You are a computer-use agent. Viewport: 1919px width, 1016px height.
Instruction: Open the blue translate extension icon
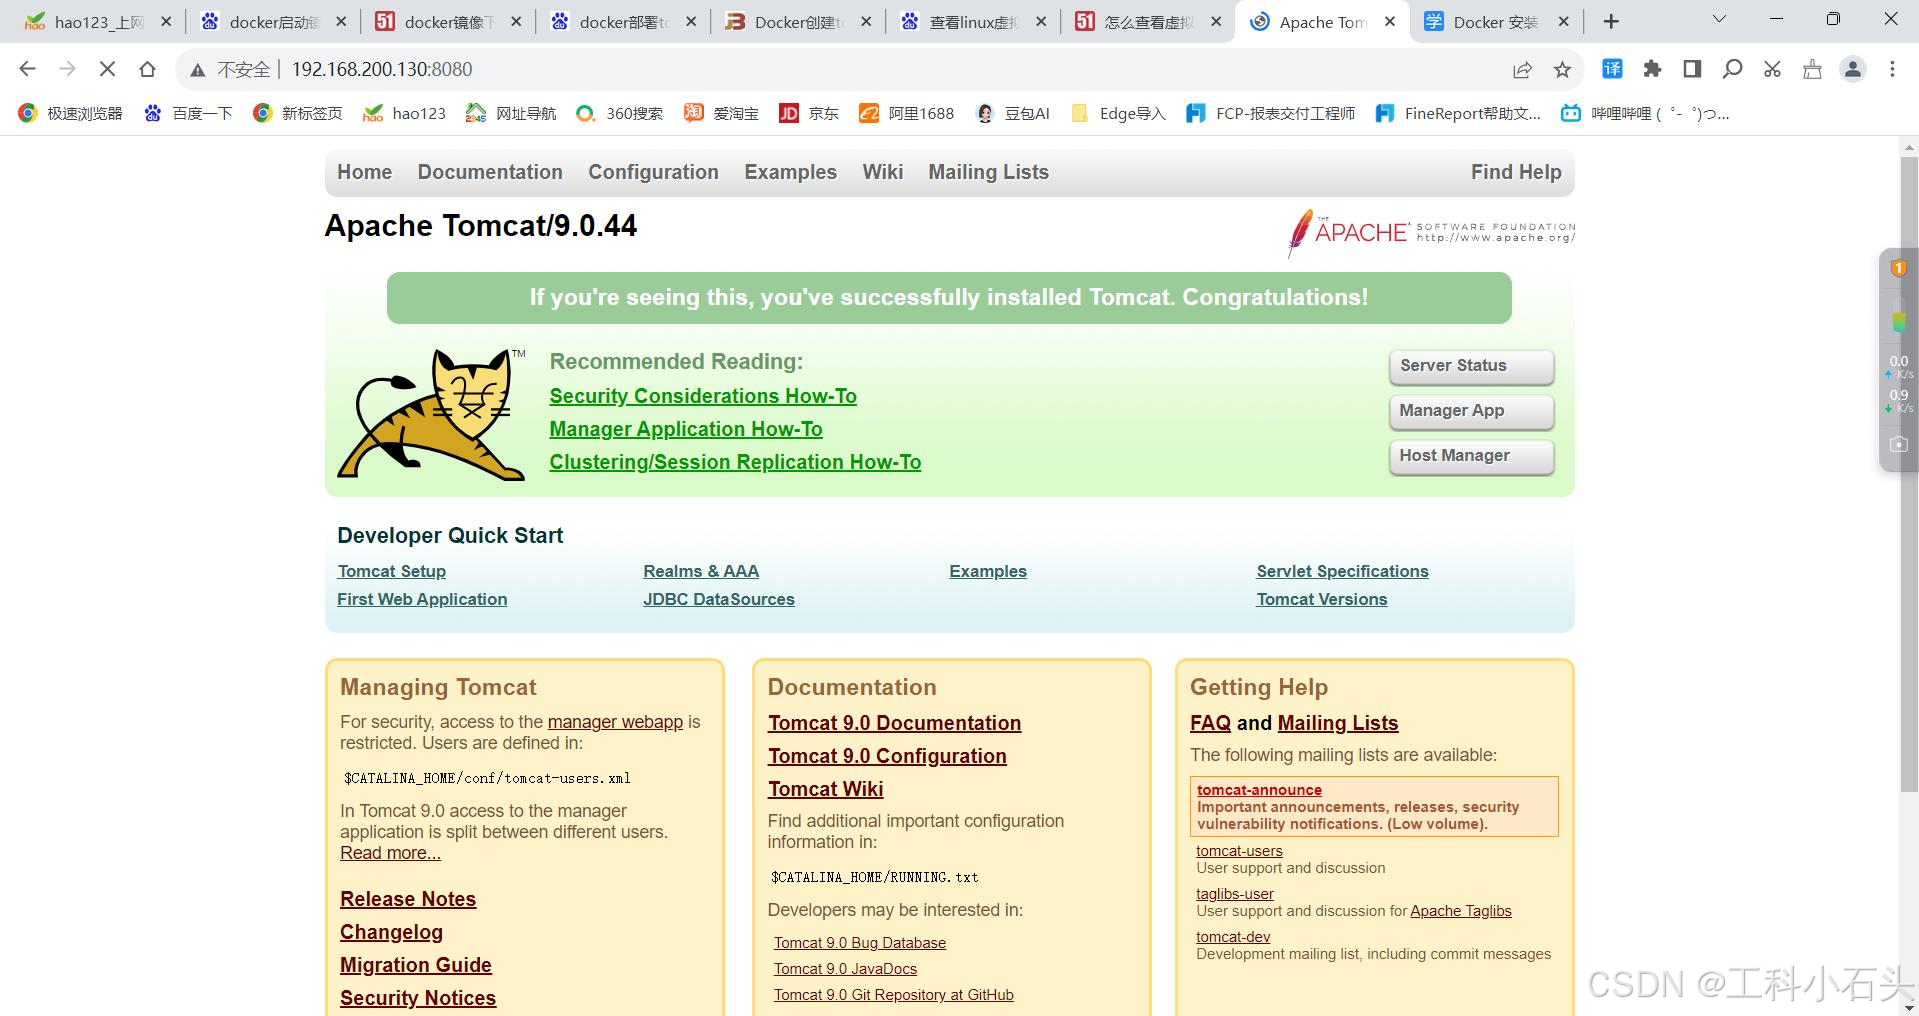click(x=1613, y=69)
